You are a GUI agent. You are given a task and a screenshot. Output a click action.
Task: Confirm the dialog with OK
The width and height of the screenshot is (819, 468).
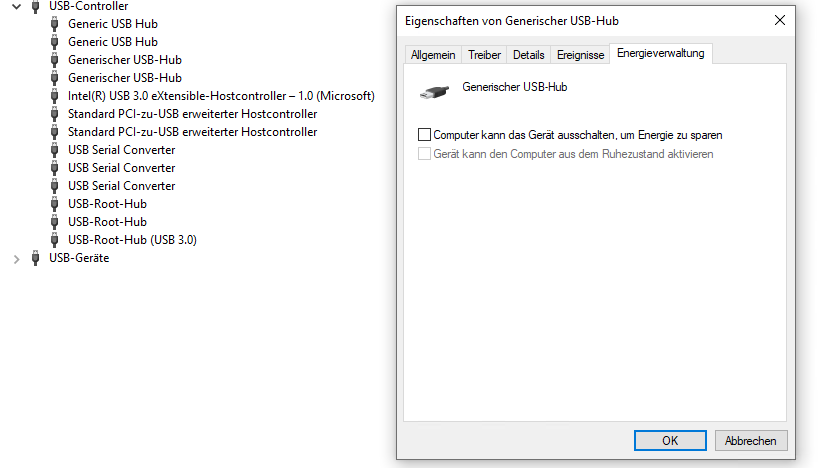coord(670,440)
